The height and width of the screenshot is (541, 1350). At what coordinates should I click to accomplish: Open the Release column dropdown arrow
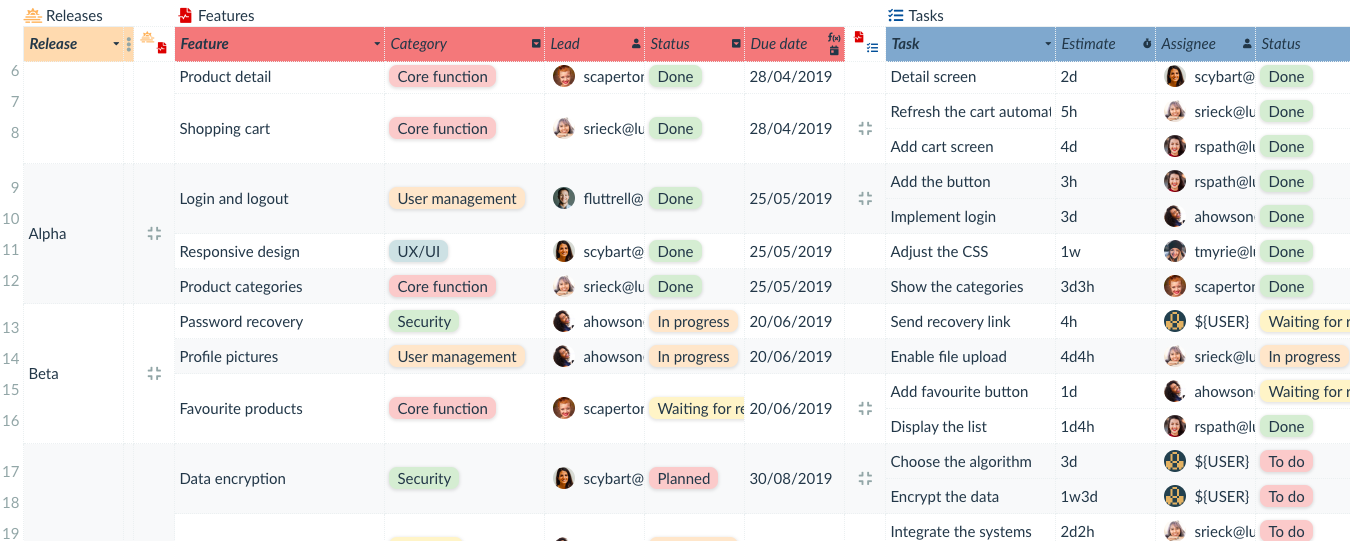pyautogui.click(x=116, y=44)
